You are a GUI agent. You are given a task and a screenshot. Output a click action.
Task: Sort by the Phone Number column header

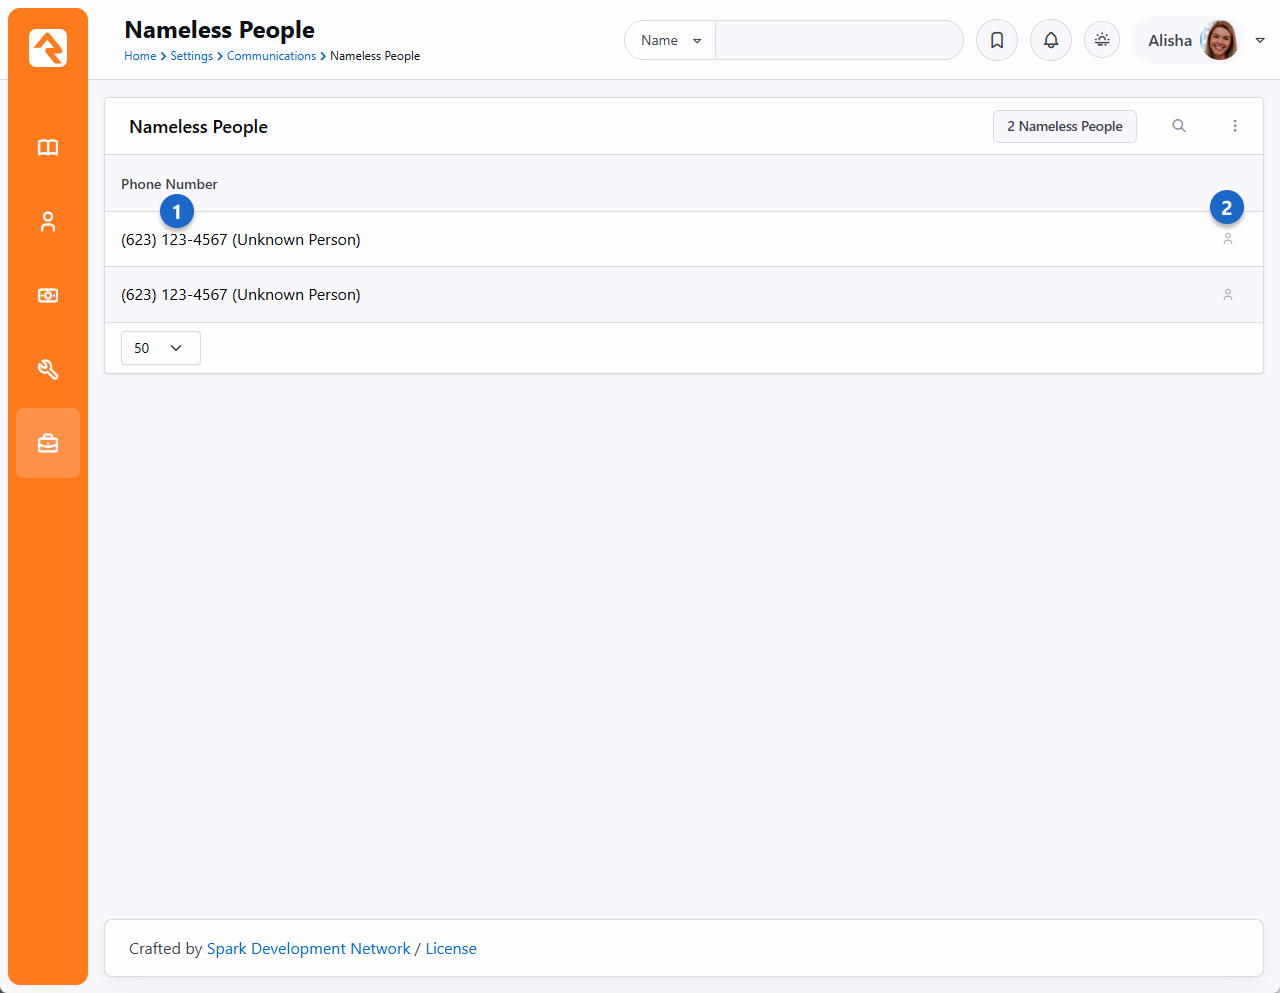tap(169, 184)
